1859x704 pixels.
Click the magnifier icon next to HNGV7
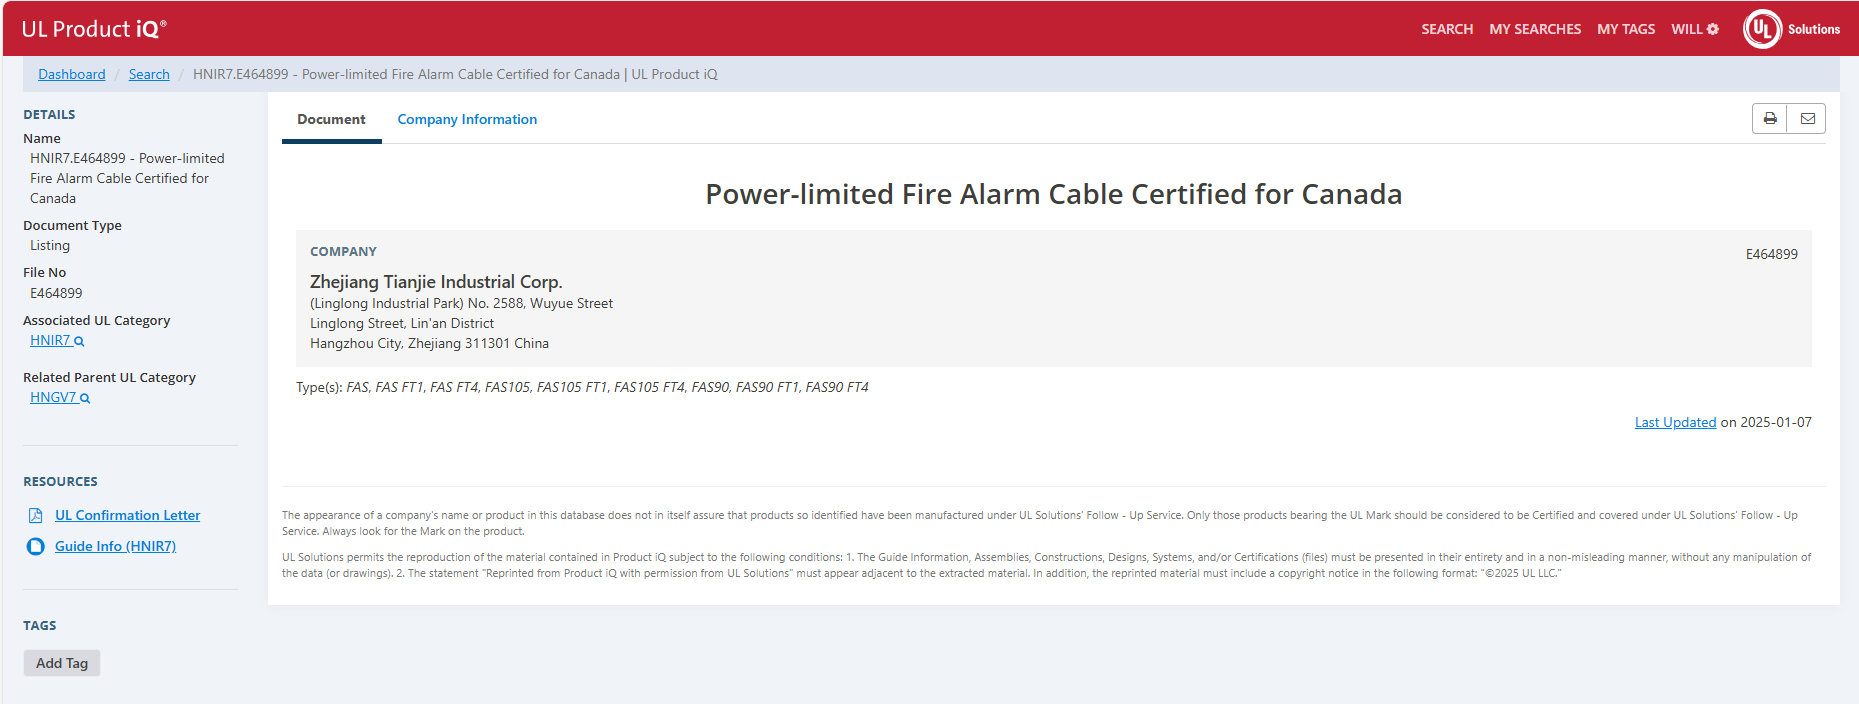(85, 399)
